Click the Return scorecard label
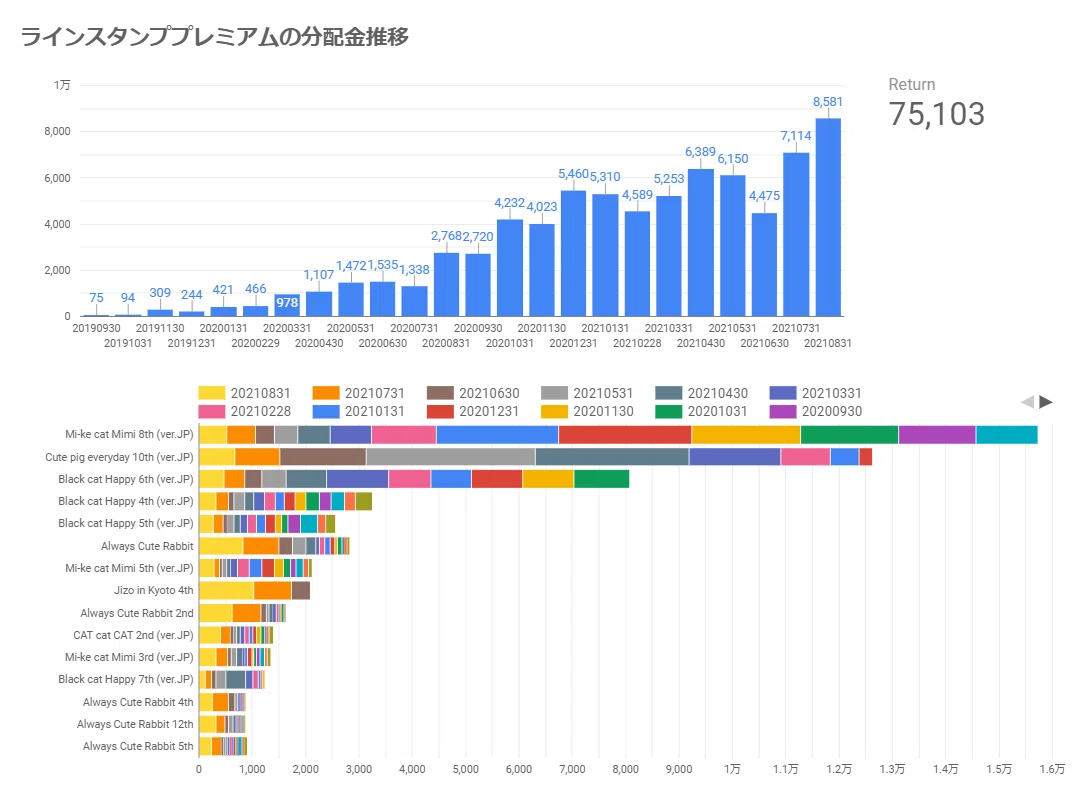Screen dimensions: 1077x807 point(911,84)
